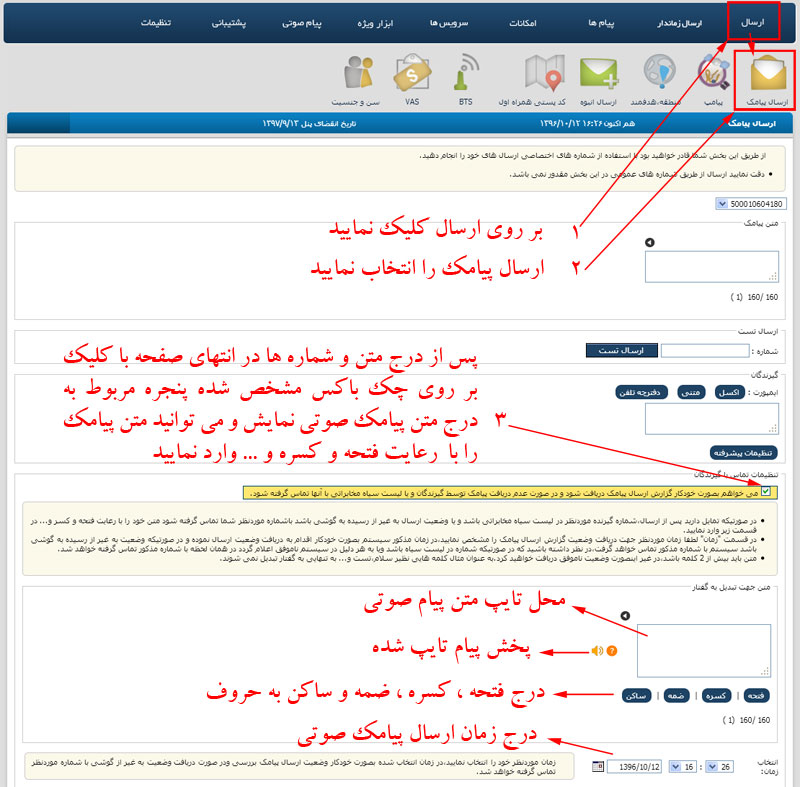The image size is (800, 787).
Task: Insert ضمه diacritic button
Action: (x=676, y=695)
